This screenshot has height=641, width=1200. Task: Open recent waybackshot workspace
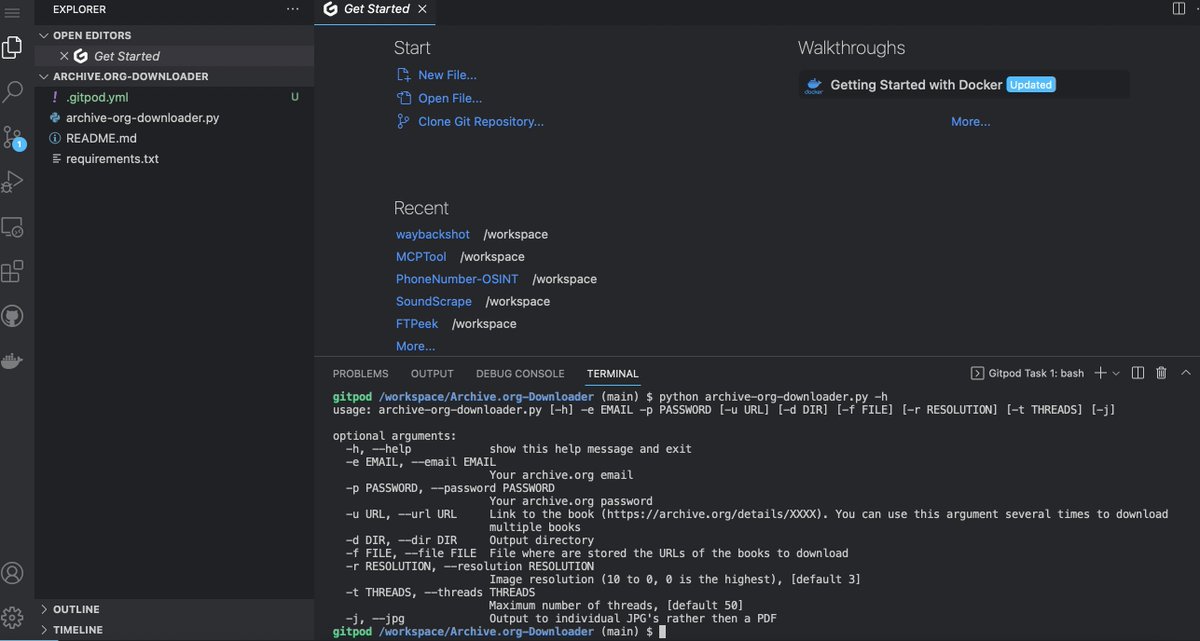(432, 234)
